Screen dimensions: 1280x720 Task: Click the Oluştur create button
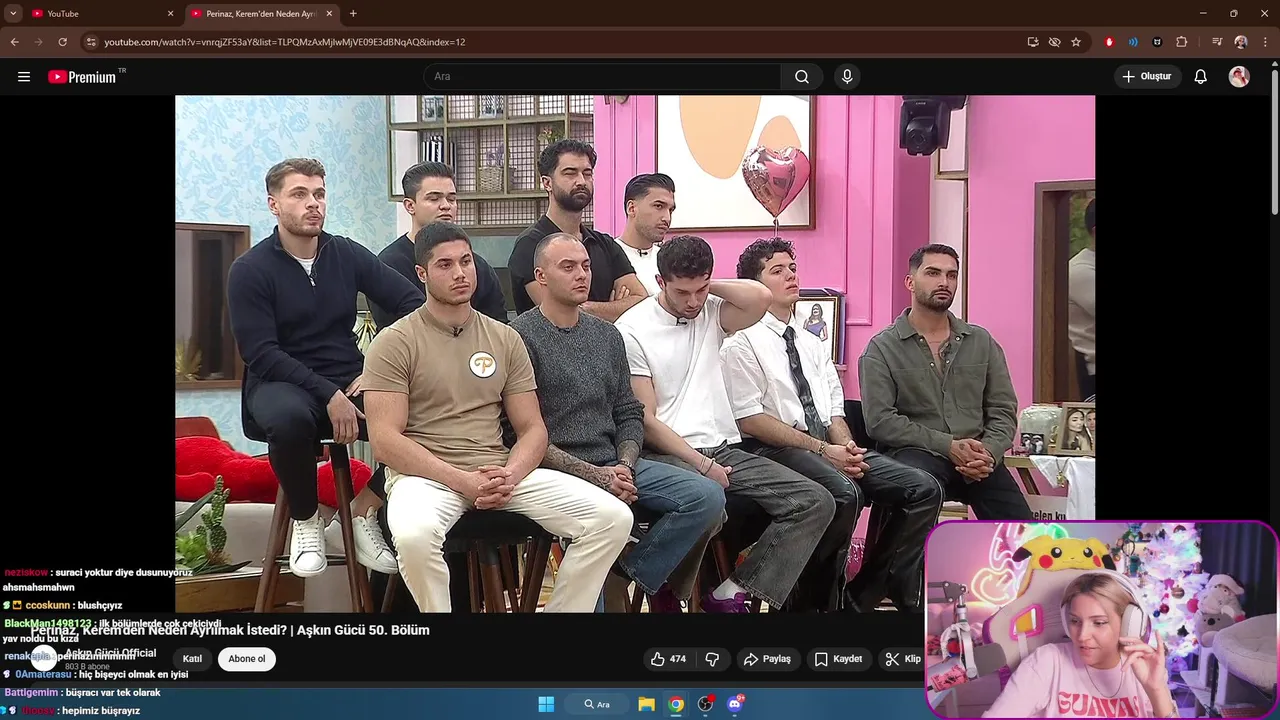point(1148,77)
